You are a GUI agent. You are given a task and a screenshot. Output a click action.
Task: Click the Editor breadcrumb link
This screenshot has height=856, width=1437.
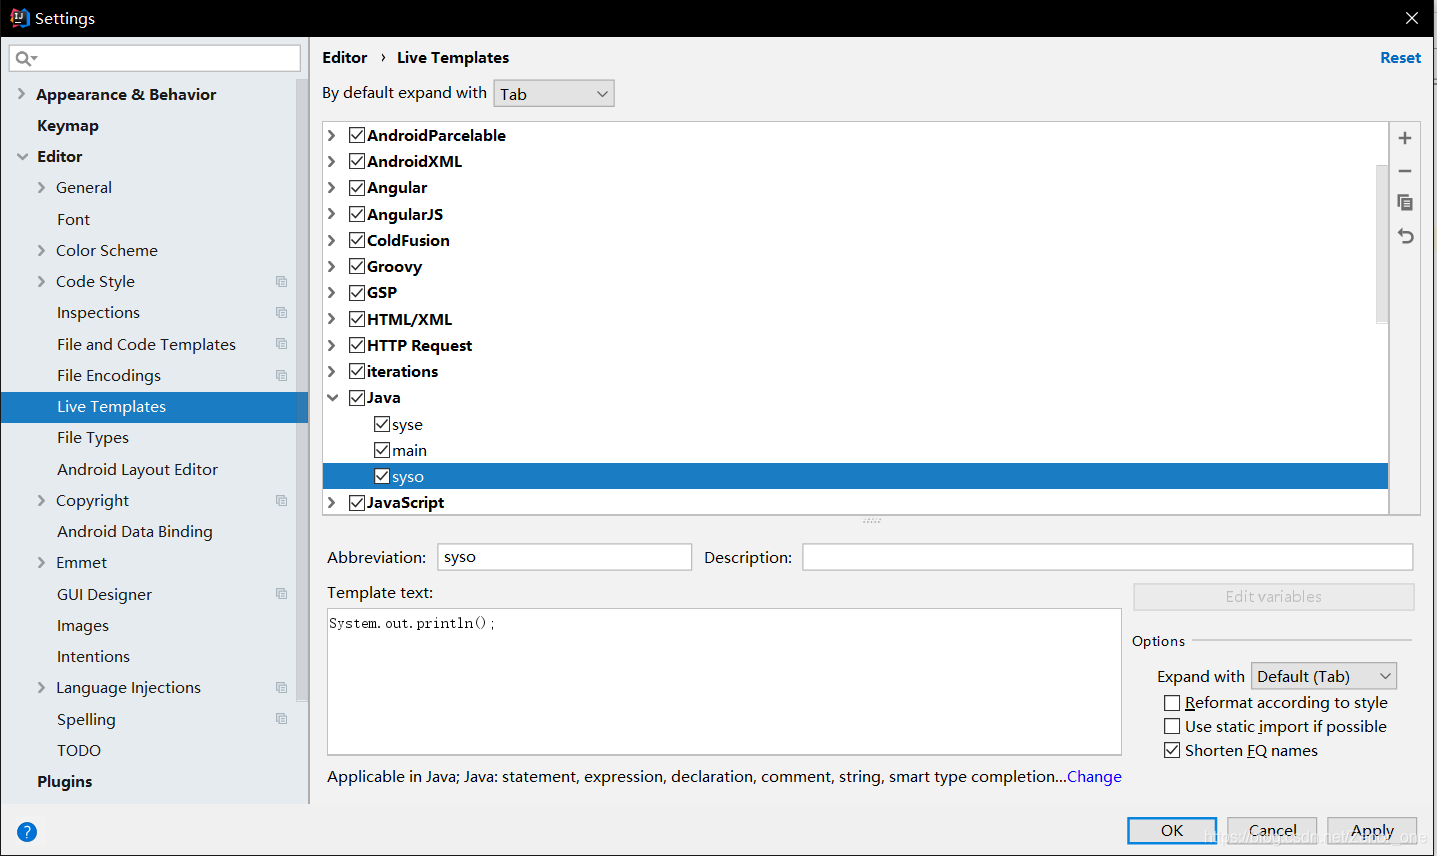click(x=345, y=58)
